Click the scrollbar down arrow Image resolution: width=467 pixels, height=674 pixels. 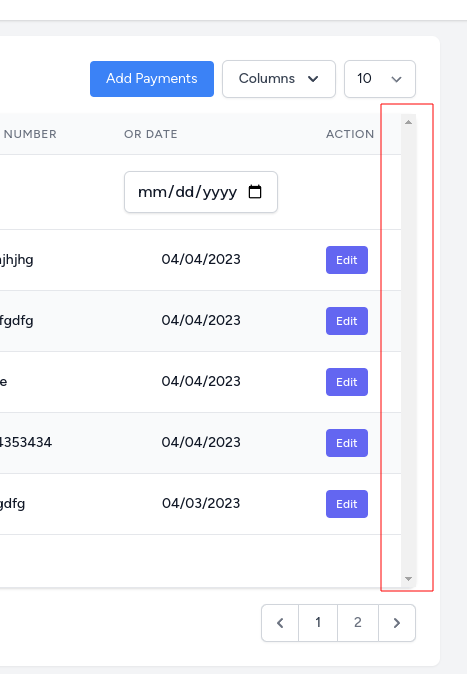pyautogui.click(x=409, y=579)
